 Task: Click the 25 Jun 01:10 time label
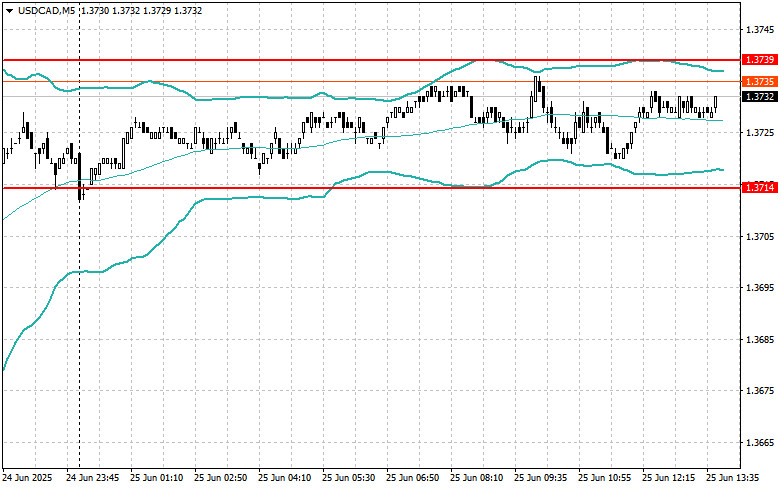click(156, 478)
